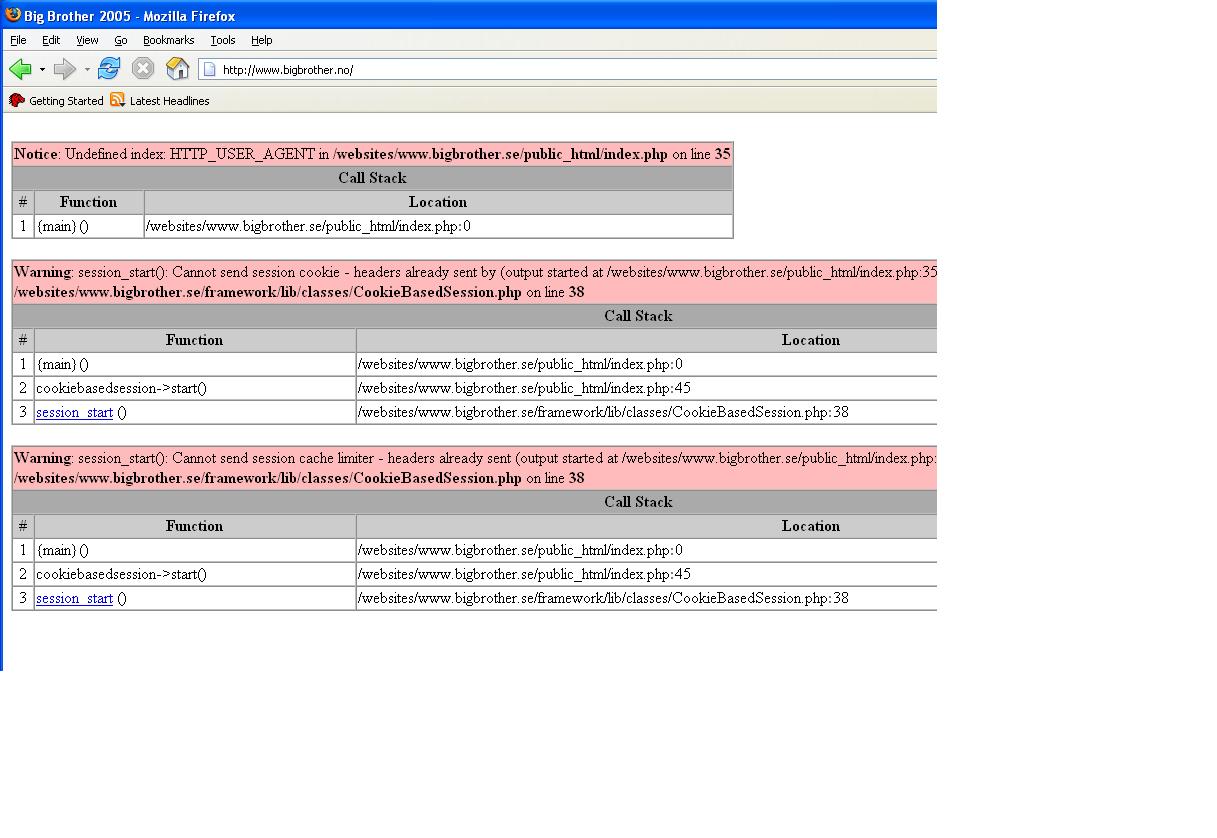The height and width of the screenshot is (838, 1217).
Task: Click index.php:45 location in cache limiter table
Action: click(x=524, y=574)
